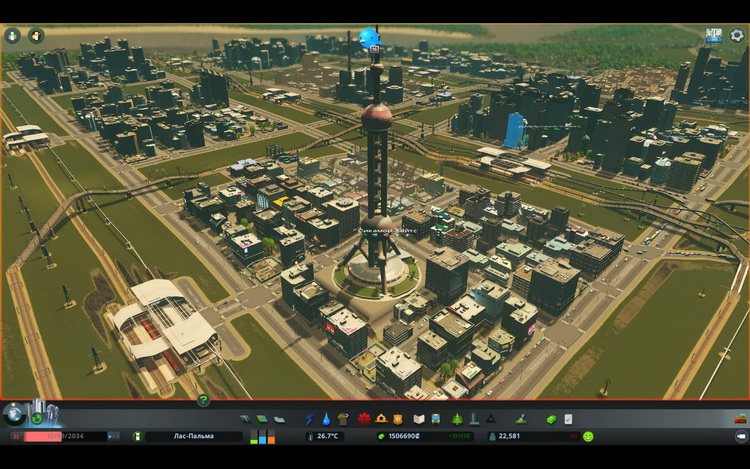The image size is (750, 469).
Task: Click the green happiness smiley face
Action: (588, 436)
